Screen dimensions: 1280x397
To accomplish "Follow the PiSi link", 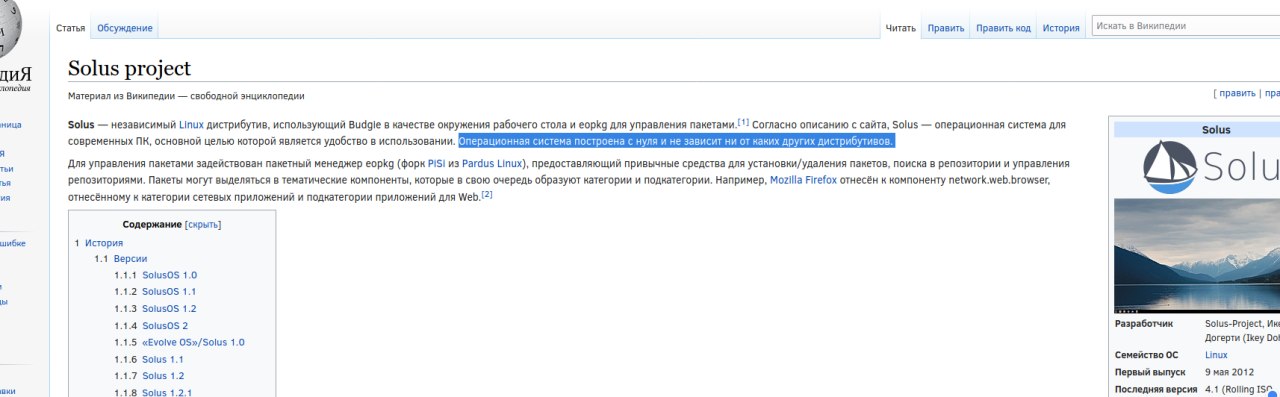I will pyautogui.click(x=436, y=163).
